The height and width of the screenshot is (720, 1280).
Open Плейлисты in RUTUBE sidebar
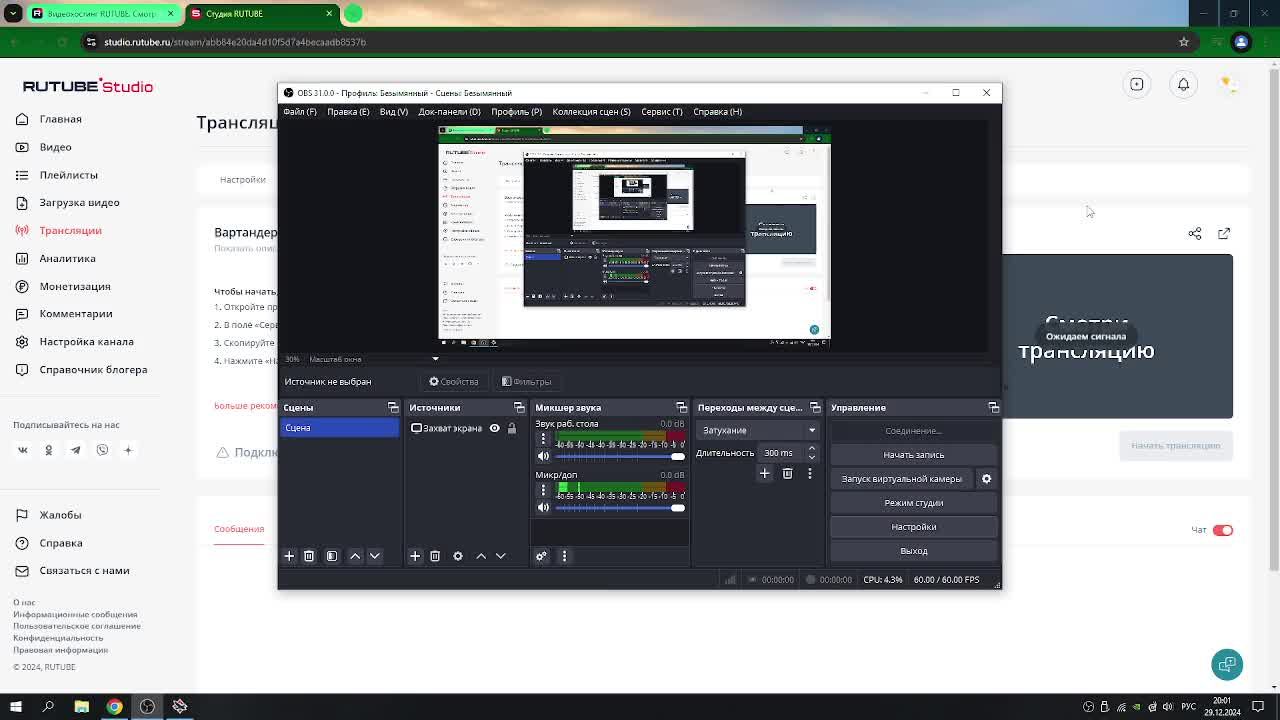click(68, 175)
